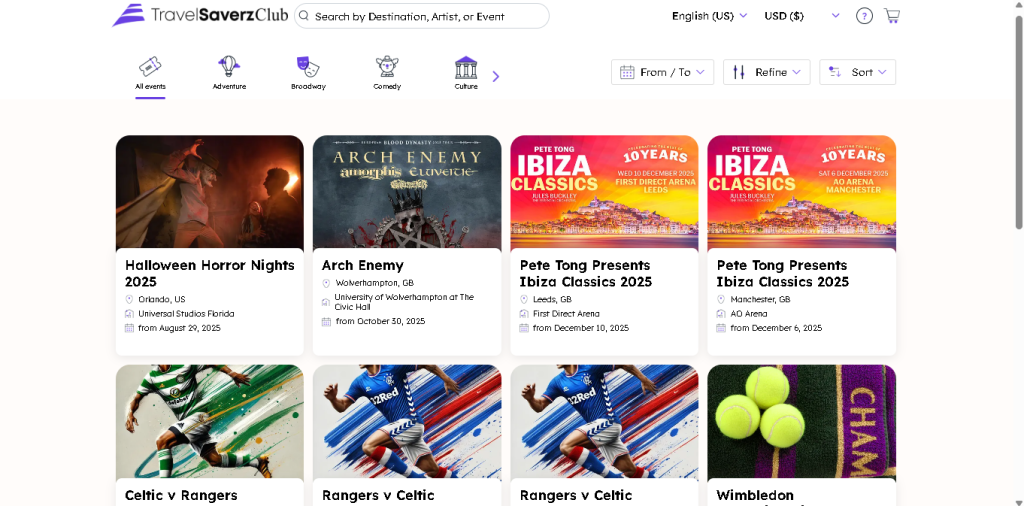The height and width of the screenshot is (506, 1024).
Task: Select the Culture museum icon
Action: click(x=466, y=67)
